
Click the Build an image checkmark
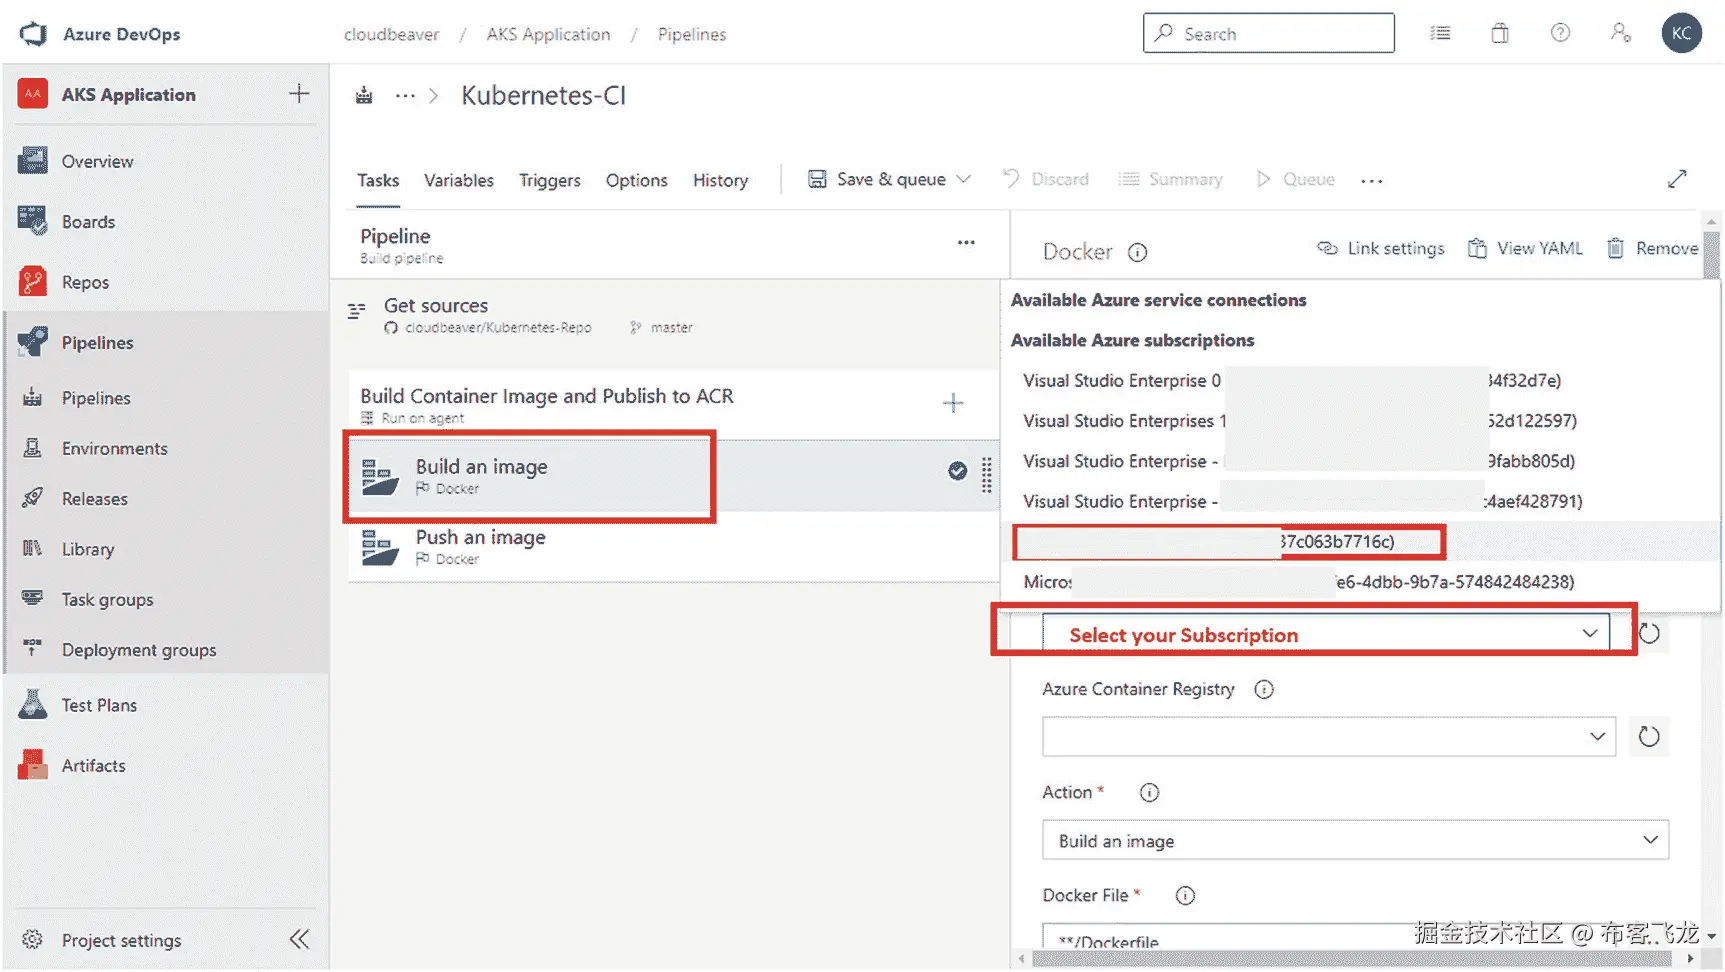pyautogui.click(x=957, y=471)
